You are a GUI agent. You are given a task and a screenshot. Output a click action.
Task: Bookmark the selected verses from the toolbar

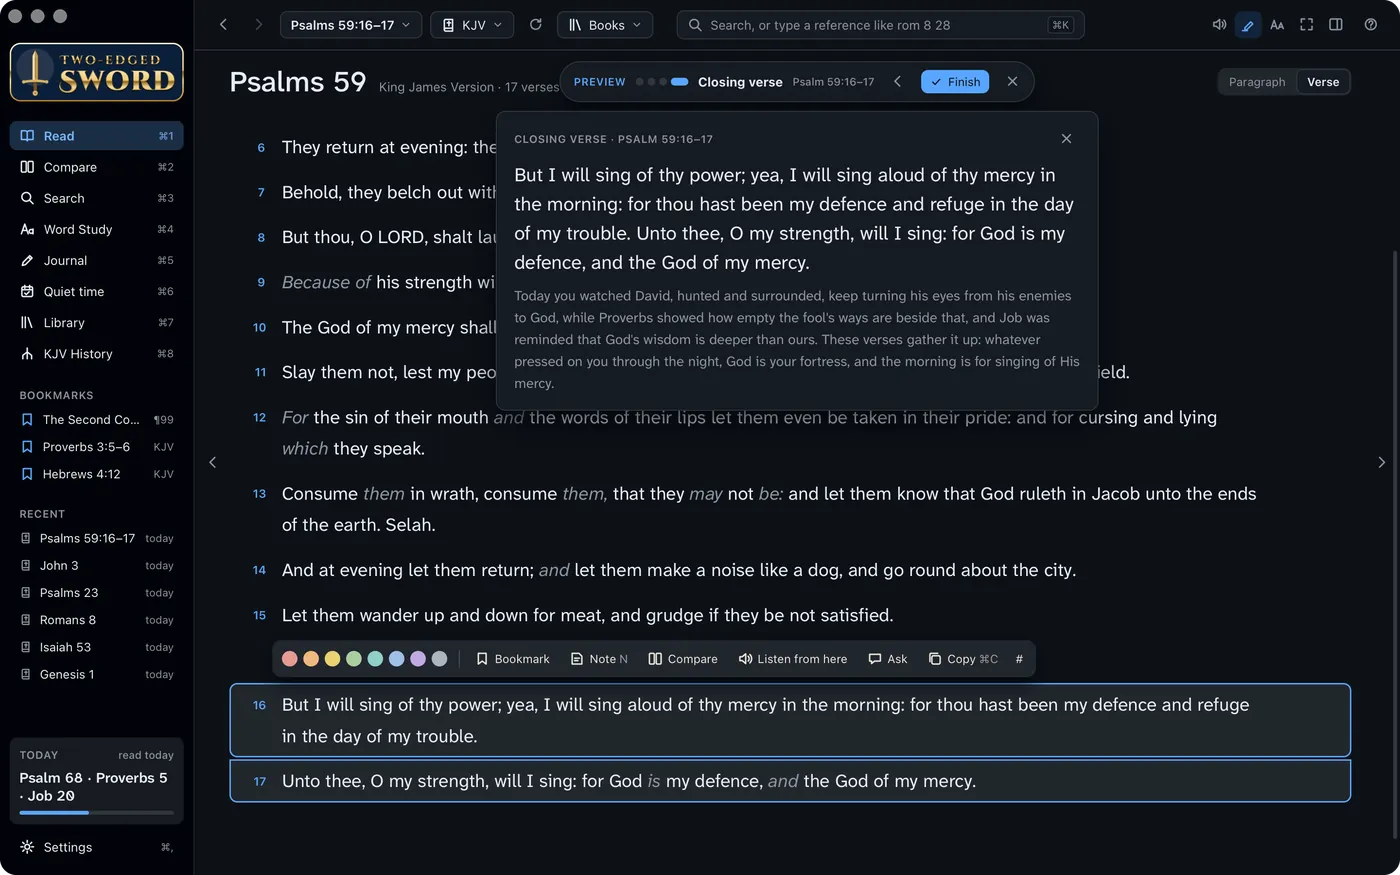coord(513,659)
